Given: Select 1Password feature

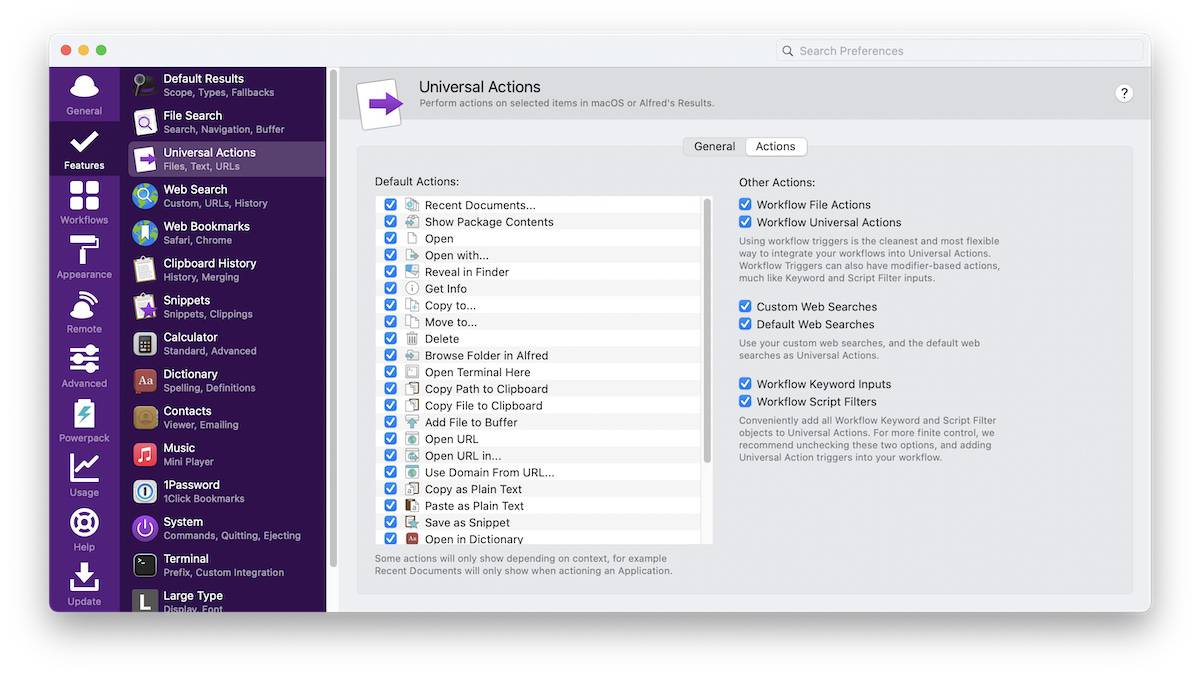Looking at the screenshot, I should (226, 492).
